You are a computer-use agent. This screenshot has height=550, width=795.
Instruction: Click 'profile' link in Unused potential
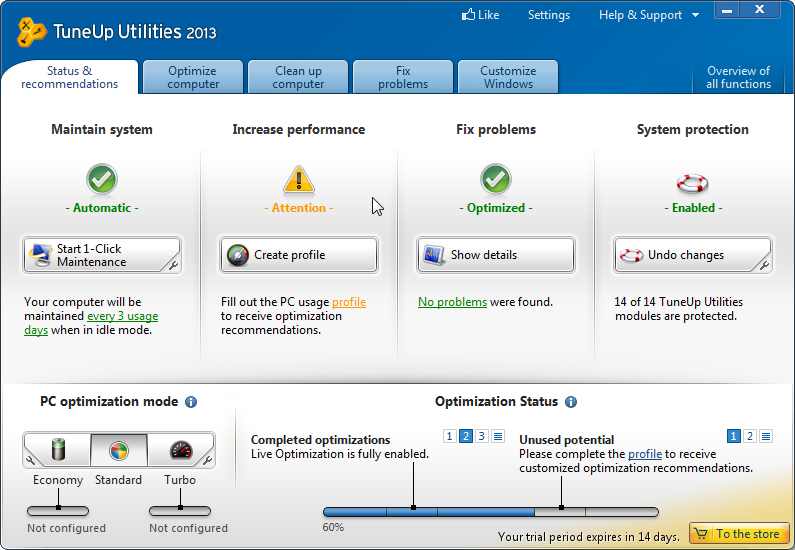[645, 454]
